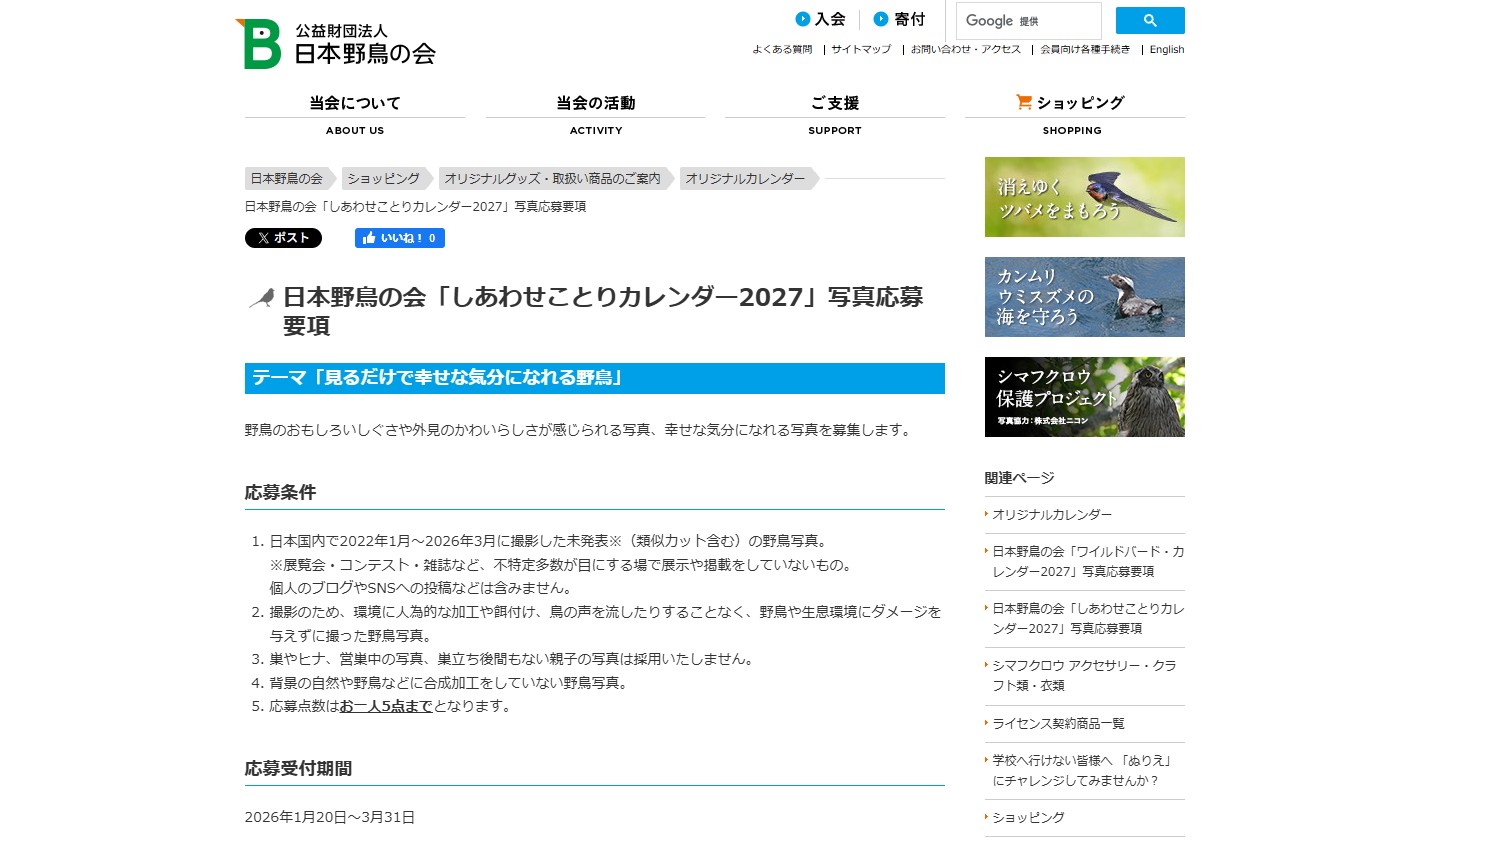Click the blue magnifier search button
1494x845 pixels.
point(1149,21)
